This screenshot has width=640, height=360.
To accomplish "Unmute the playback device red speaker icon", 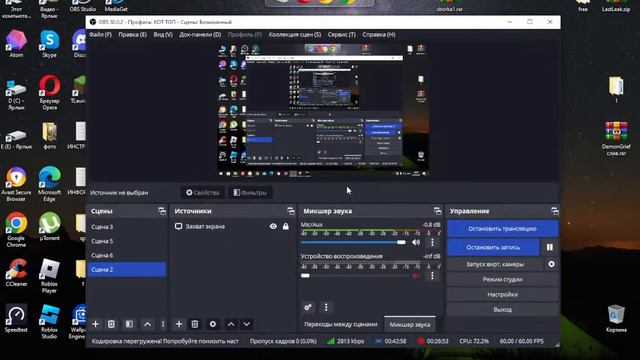I will pos(416,276).
